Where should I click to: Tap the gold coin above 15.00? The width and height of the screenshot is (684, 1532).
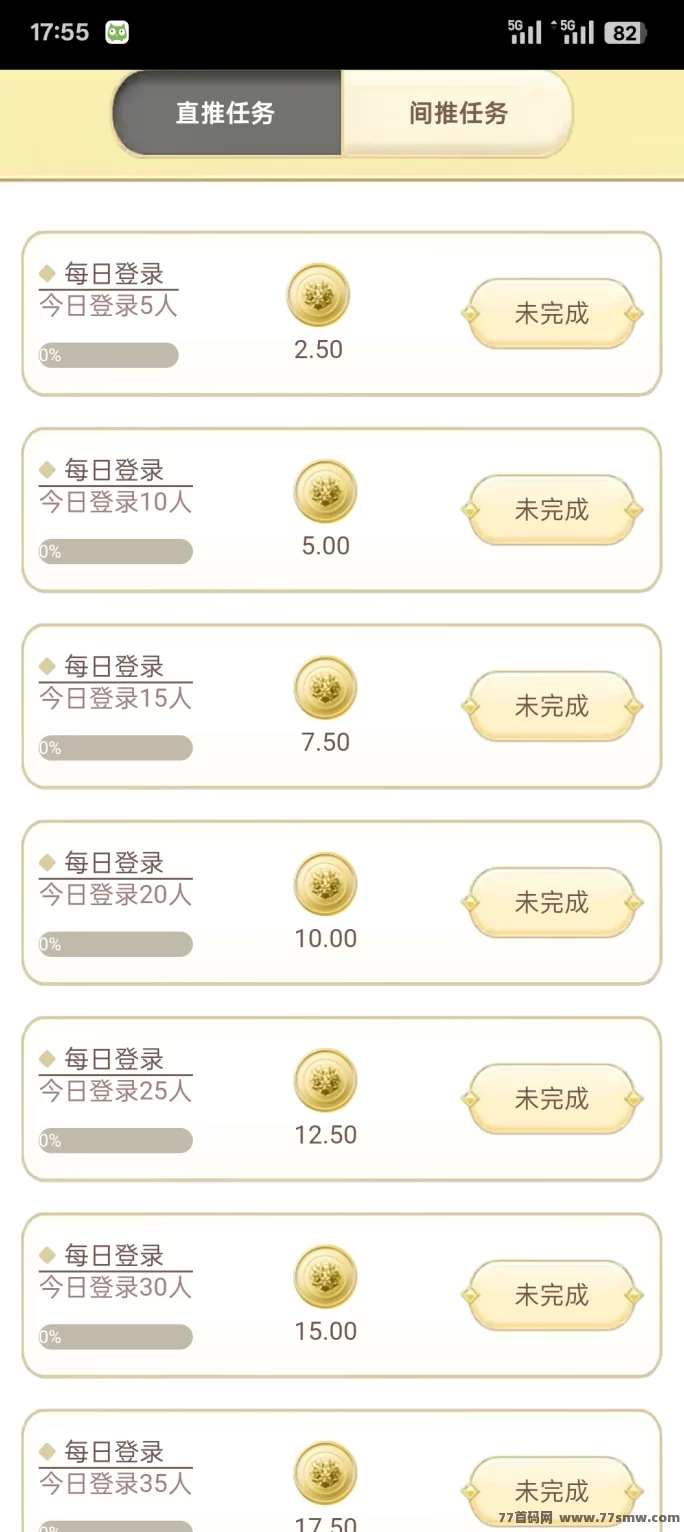pyautogui.click(x=325, y=1277)
